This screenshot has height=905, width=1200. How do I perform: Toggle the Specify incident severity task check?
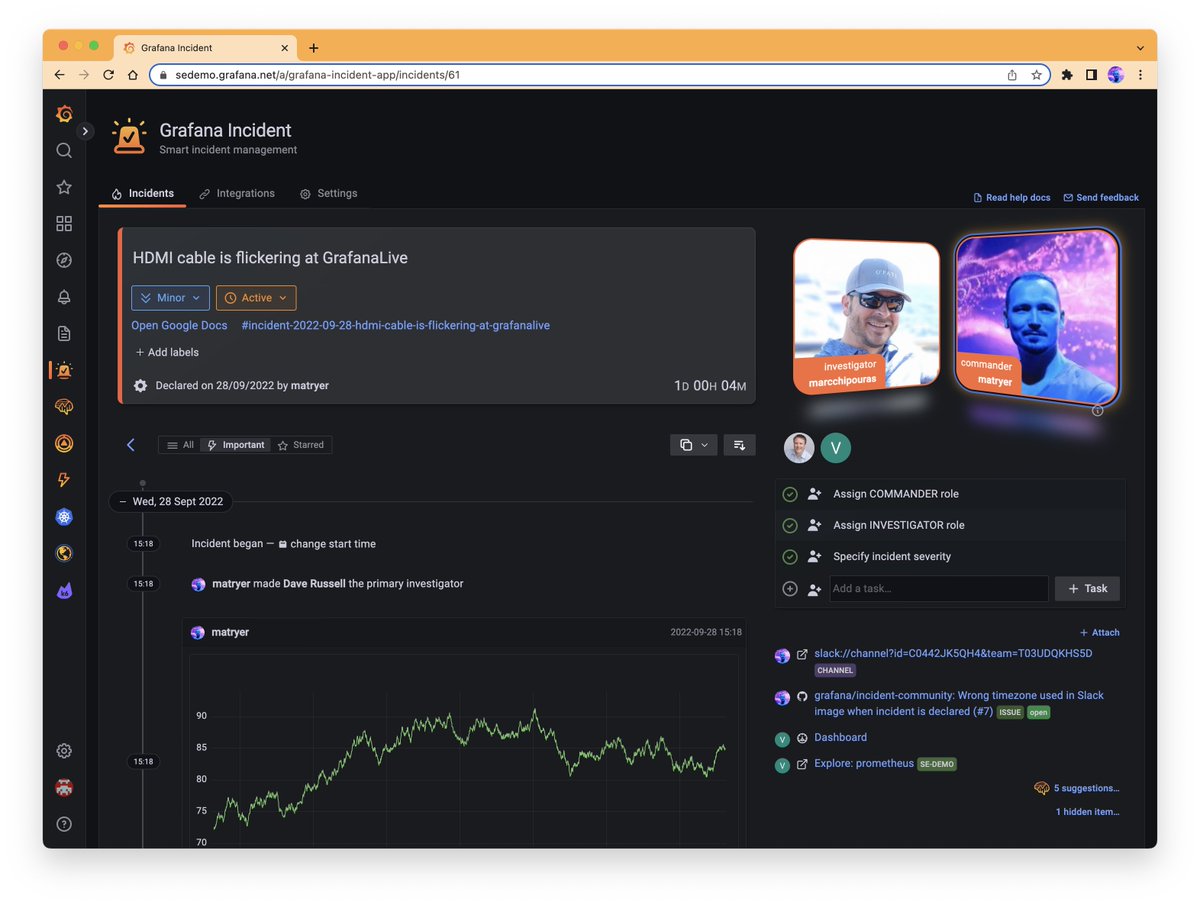pos(789,556)
